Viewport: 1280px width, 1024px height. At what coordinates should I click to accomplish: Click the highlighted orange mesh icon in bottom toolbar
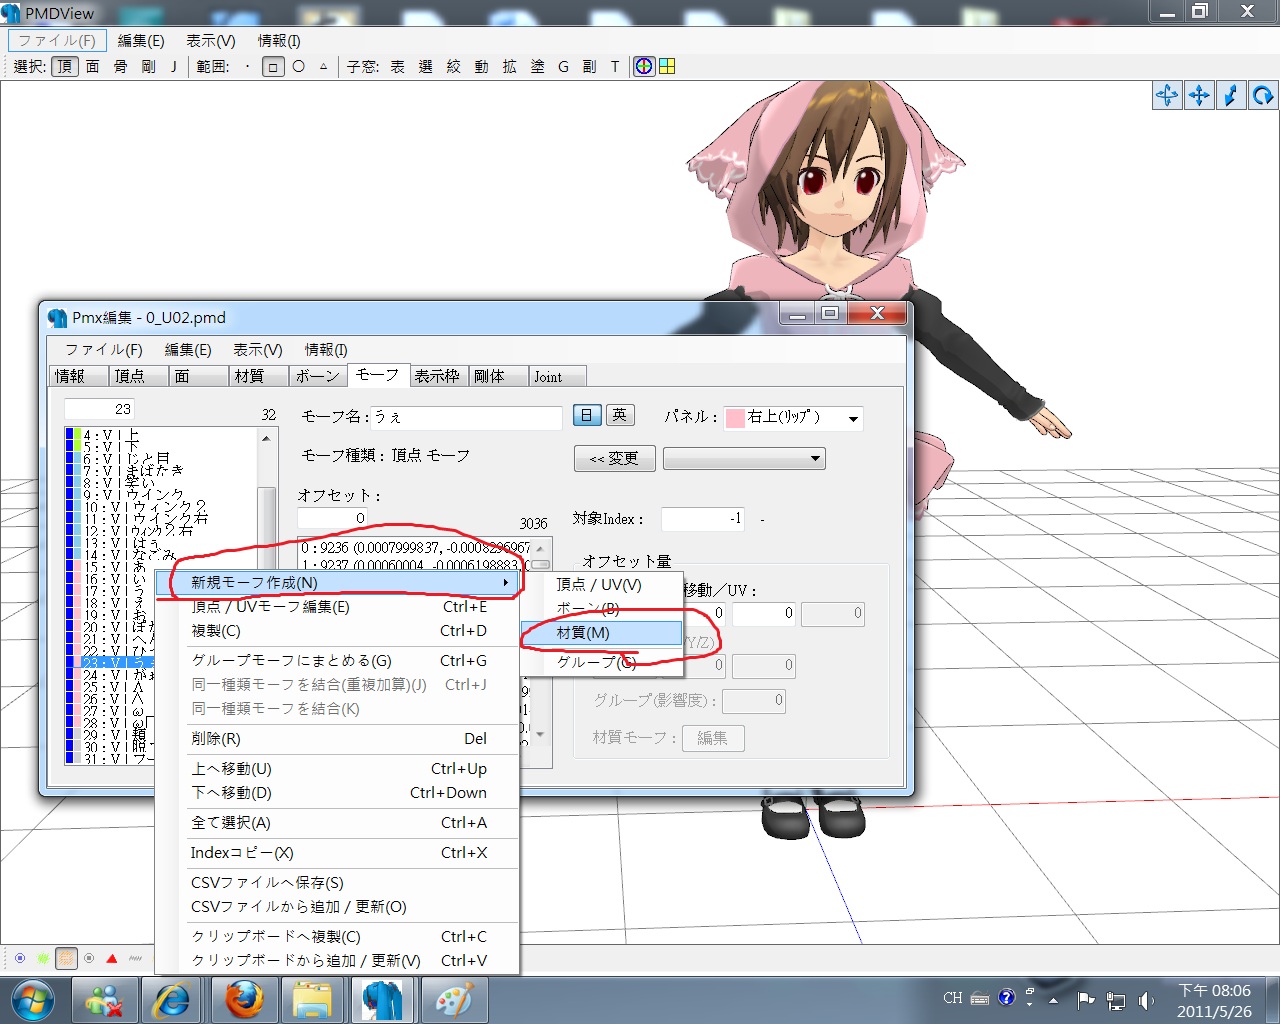click(66, 958)
